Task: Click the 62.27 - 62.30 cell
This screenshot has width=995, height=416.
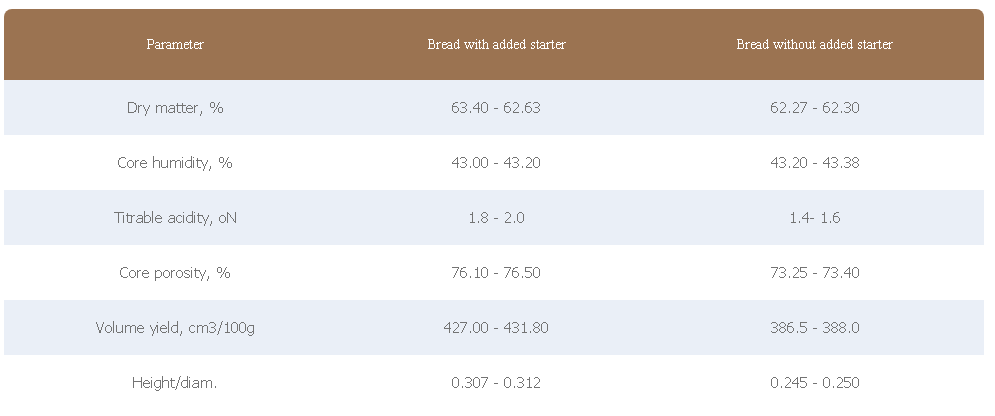Action: (x=814, y=108)
